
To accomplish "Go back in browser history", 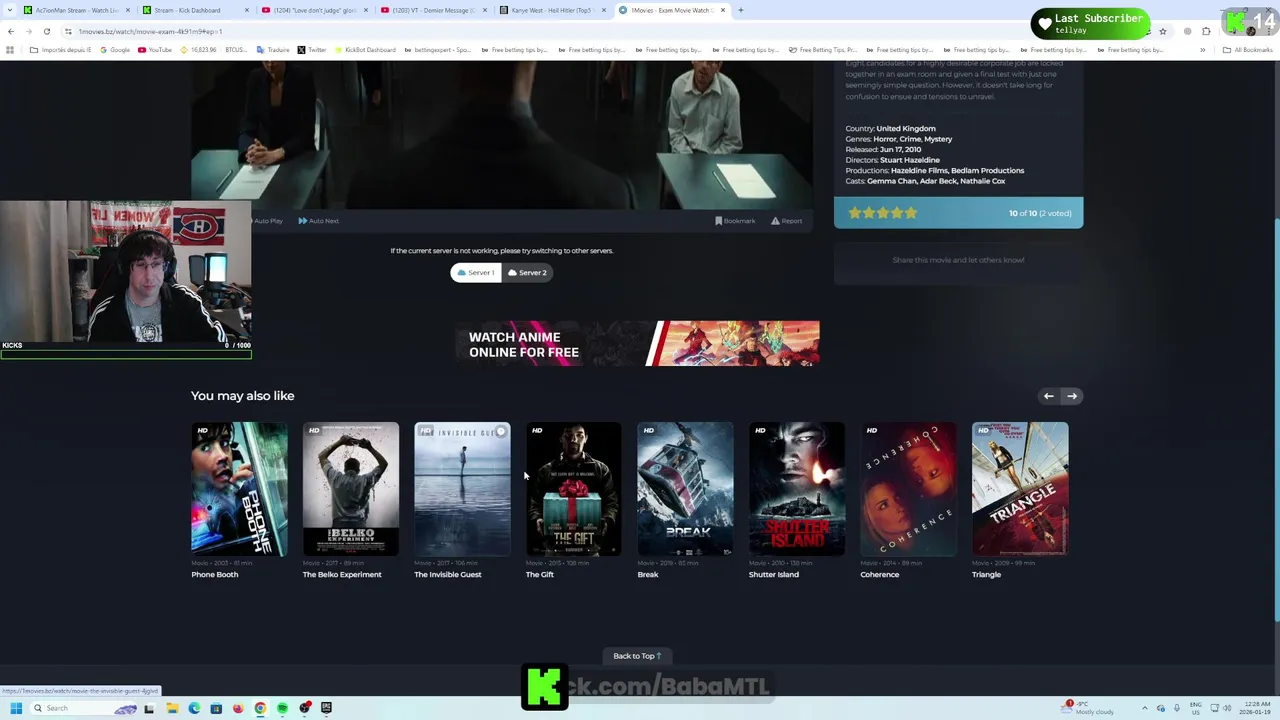I will pyautogui.click(x=11, y=31).
